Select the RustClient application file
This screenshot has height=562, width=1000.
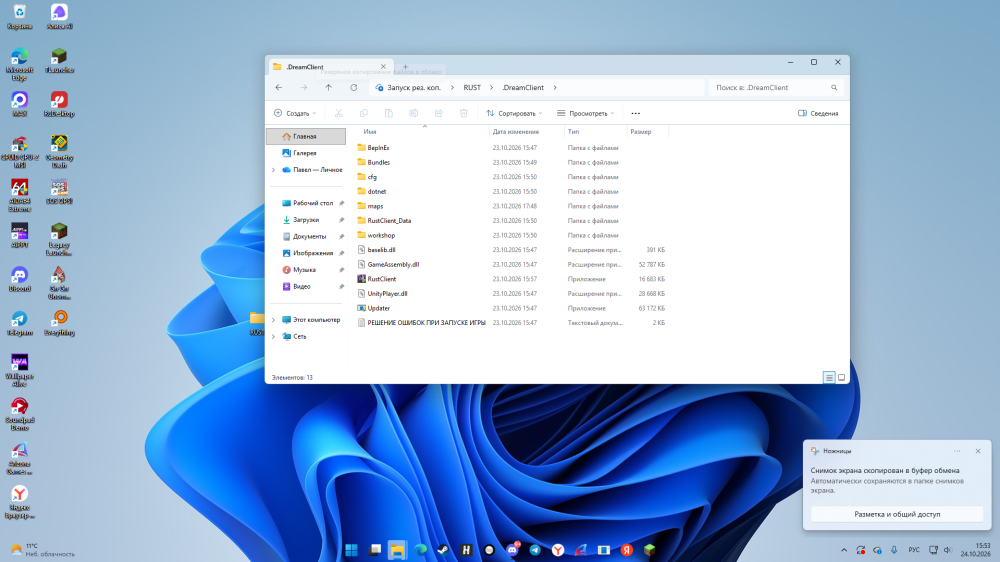[381, 279]
